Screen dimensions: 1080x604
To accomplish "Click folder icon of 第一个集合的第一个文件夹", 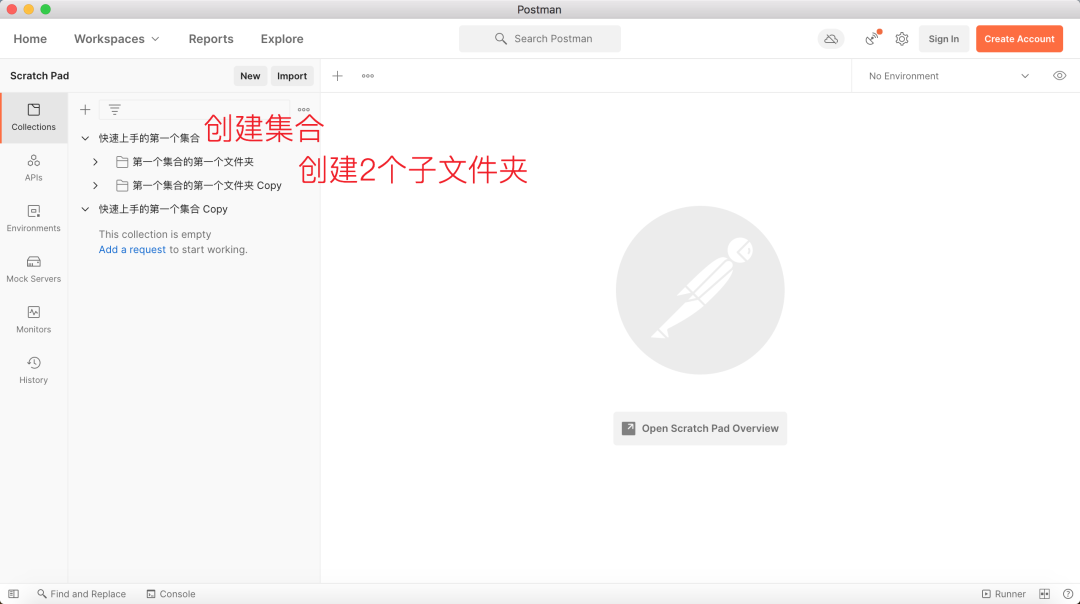I will pyautogui.click(x=122, y=162).
